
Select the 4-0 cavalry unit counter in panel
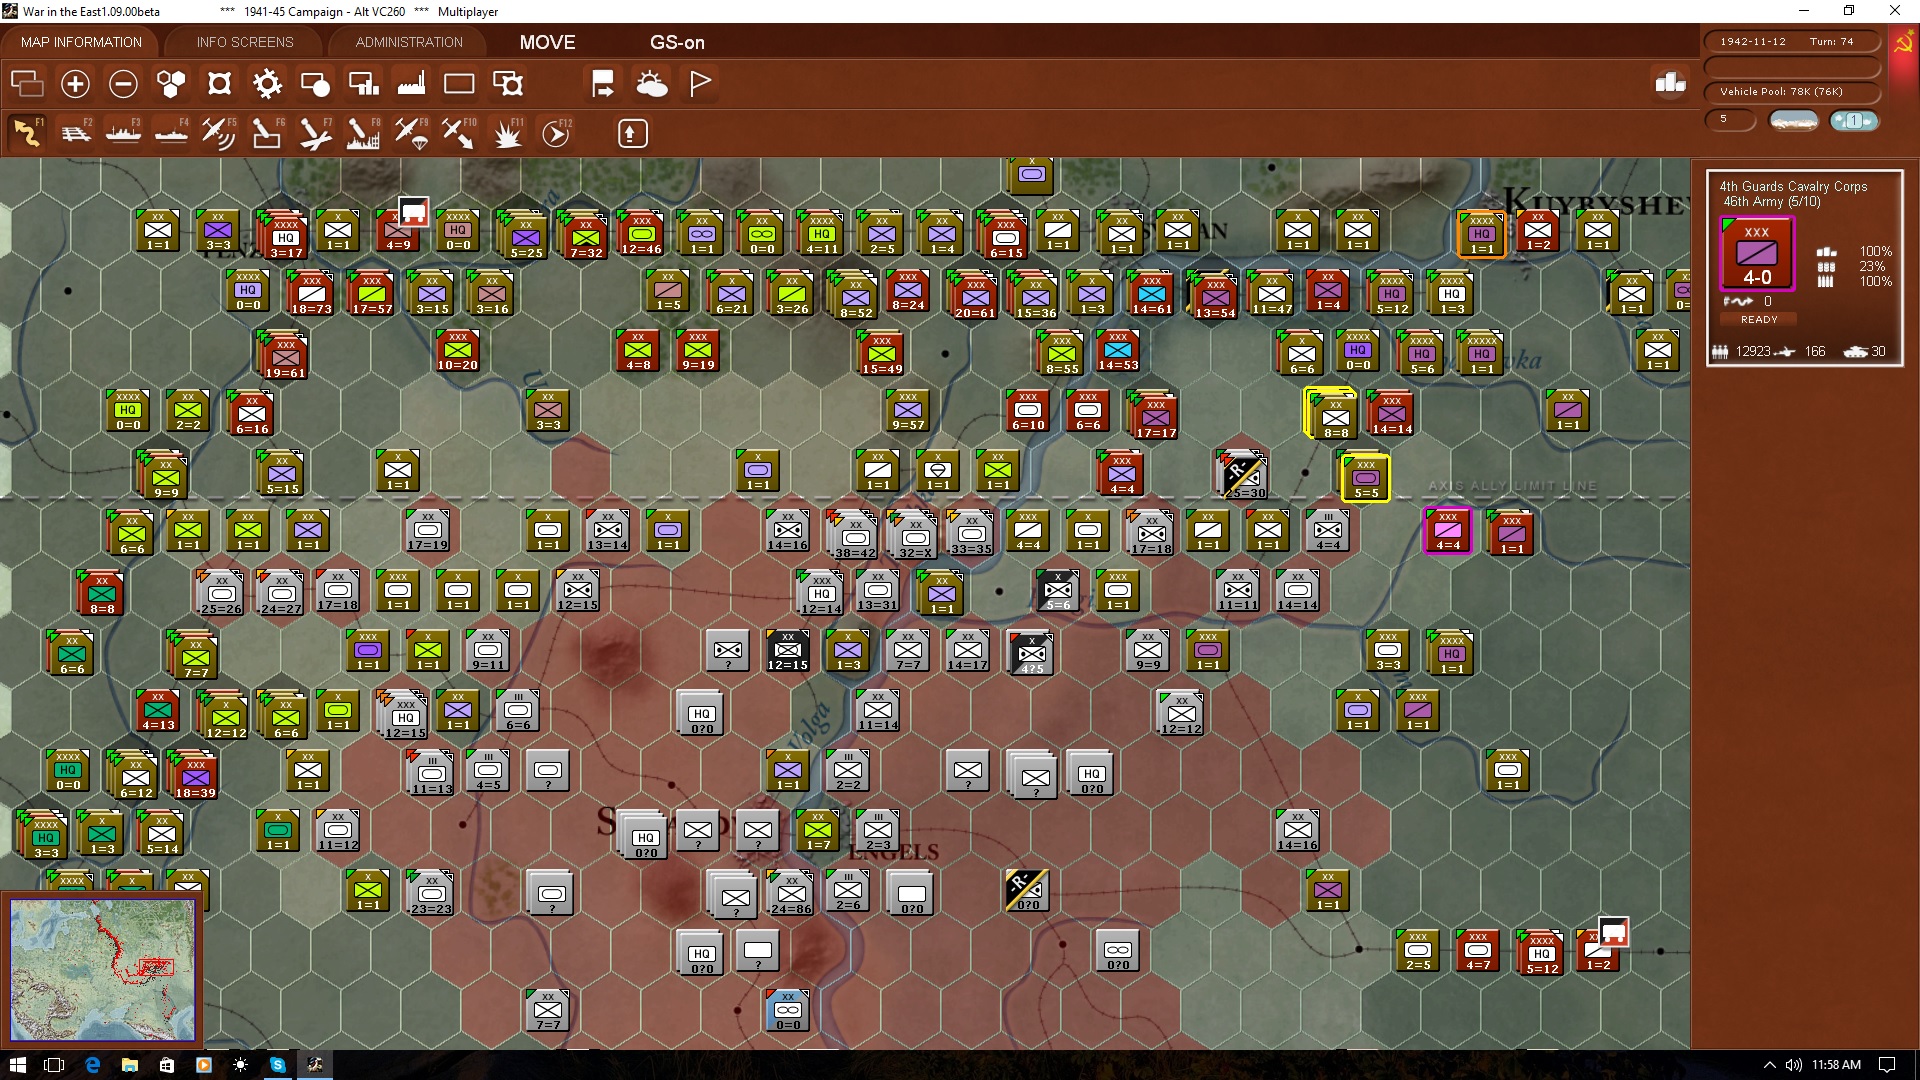[x=1757, y=255]
